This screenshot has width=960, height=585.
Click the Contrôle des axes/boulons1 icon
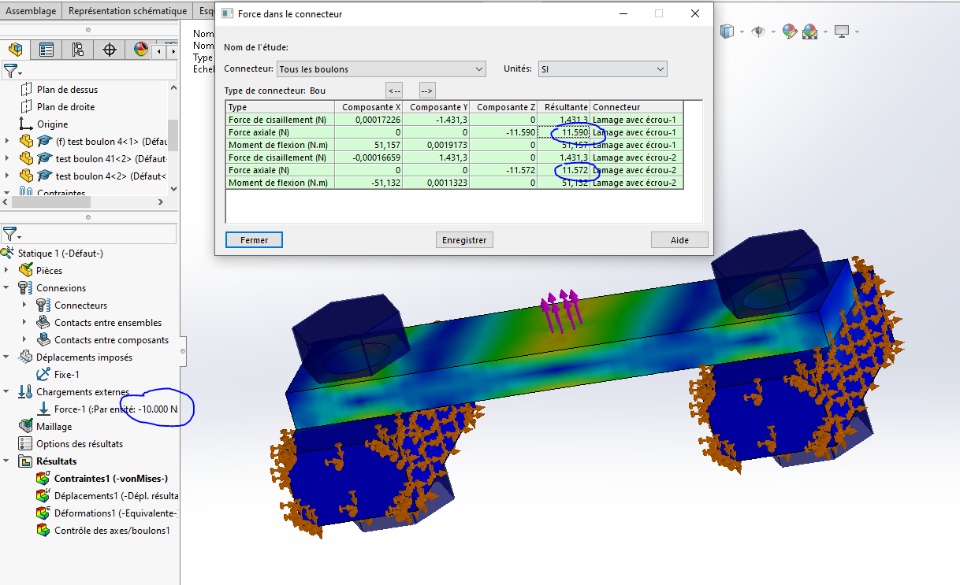(x=43, y=531)
